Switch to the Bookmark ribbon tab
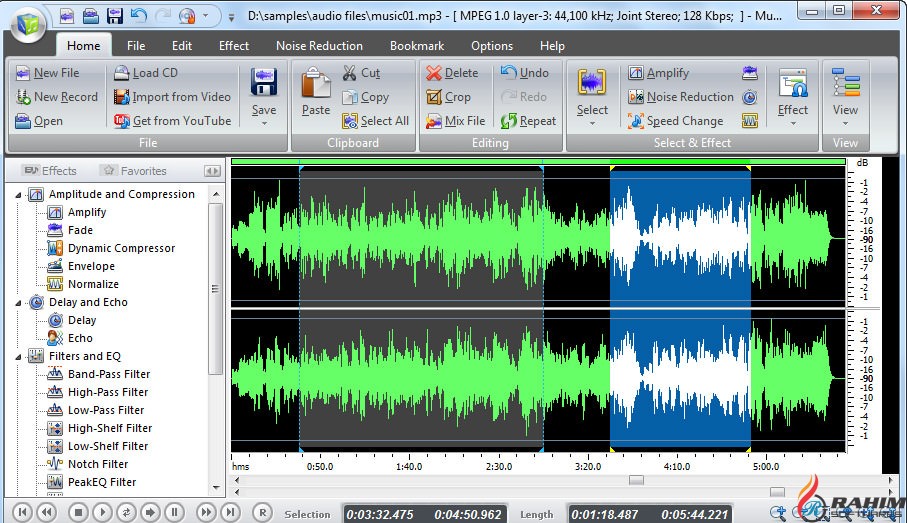The height and width of the screenshot is (523, 907). pos(417,46)
